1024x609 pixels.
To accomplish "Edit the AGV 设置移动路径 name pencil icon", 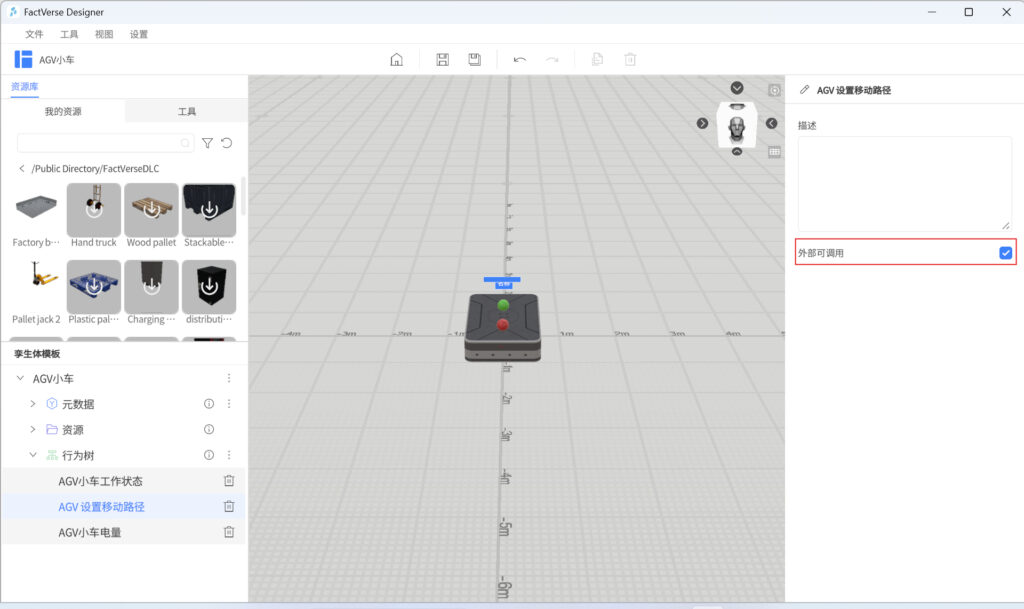I will pos(805,90).
